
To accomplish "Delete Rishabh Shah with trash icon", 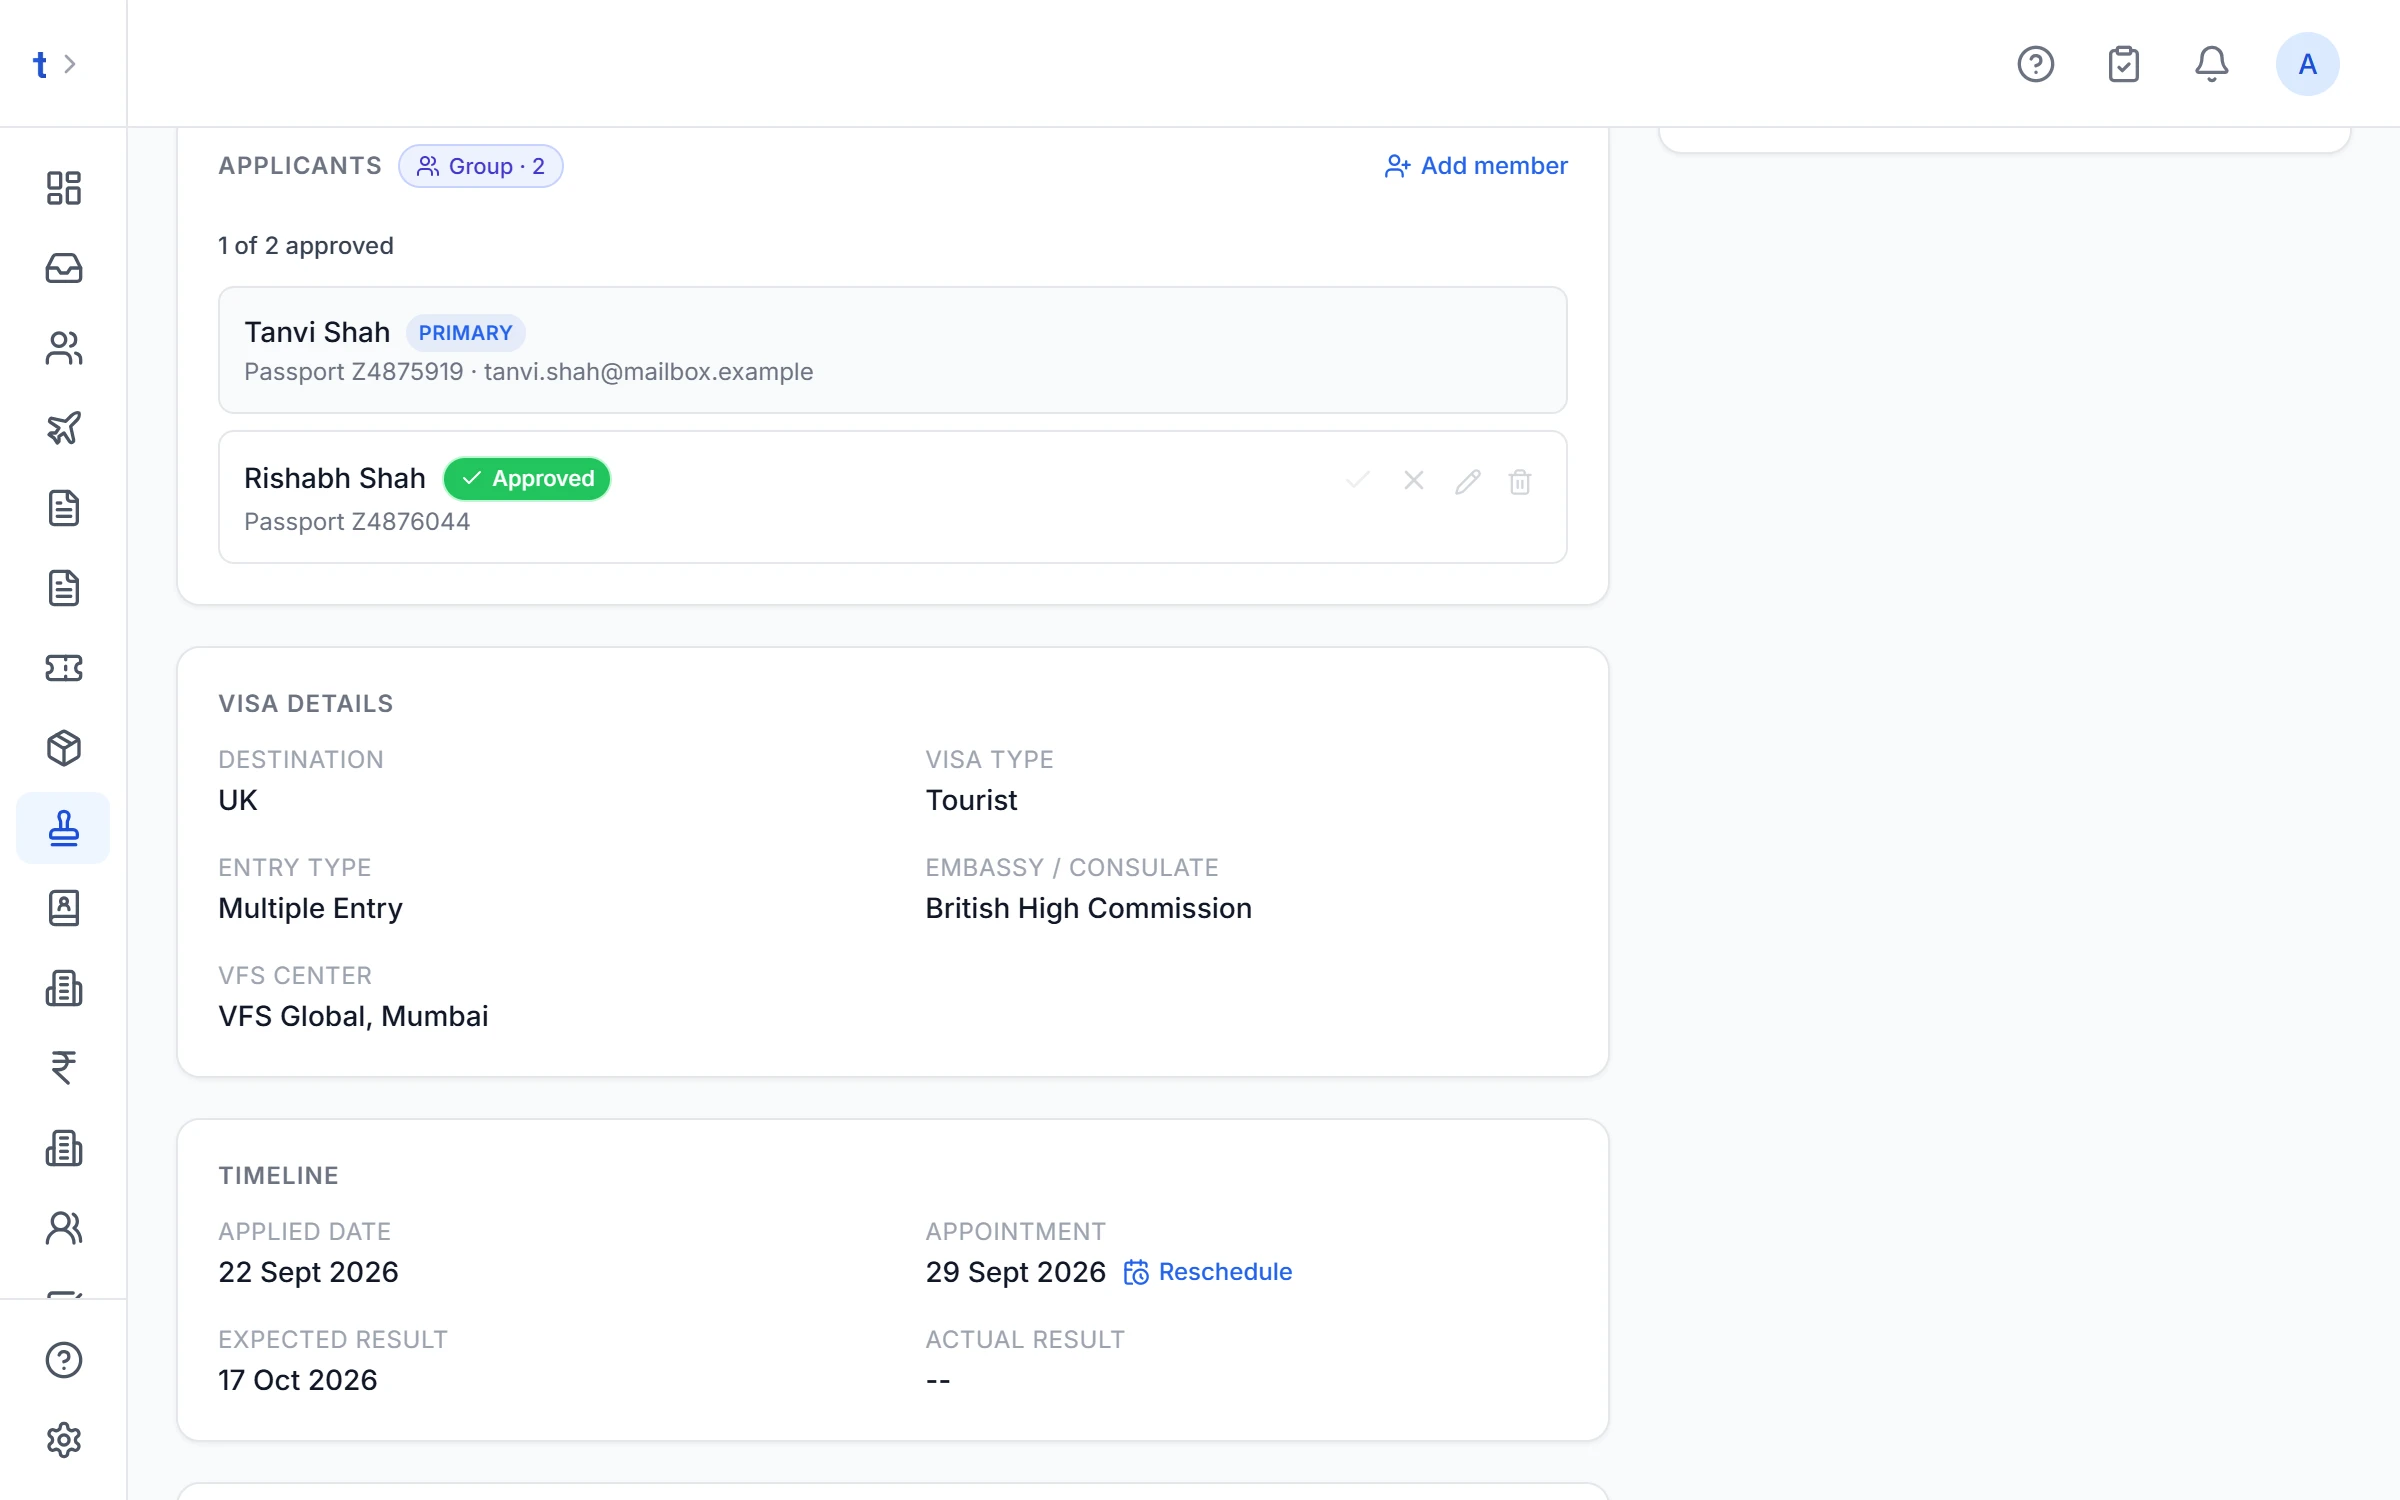I will pos(1520,481).
